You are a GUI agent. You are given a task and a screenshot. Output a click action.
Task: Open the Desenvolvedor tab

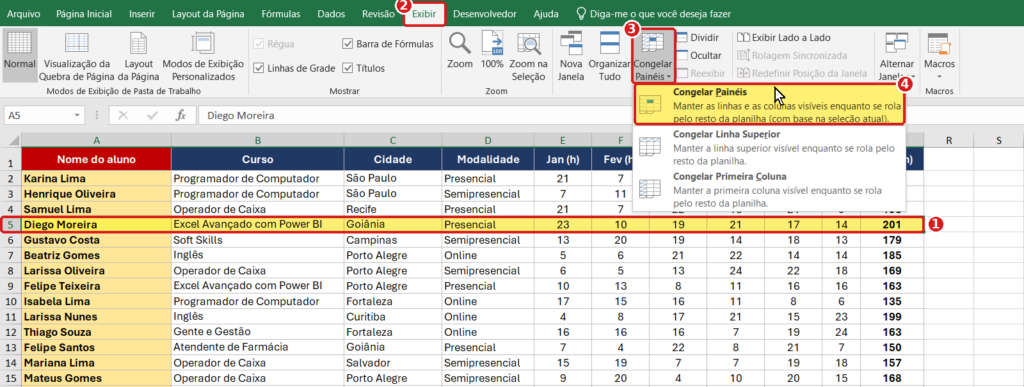pos(485,13)
